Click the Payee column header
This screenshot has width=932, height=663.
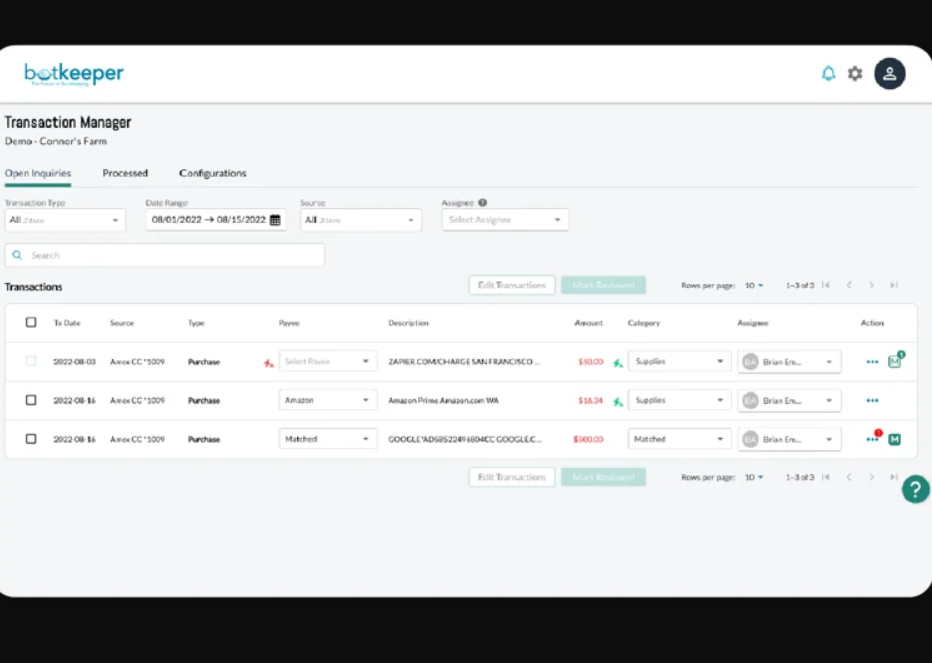pos(289,323)
